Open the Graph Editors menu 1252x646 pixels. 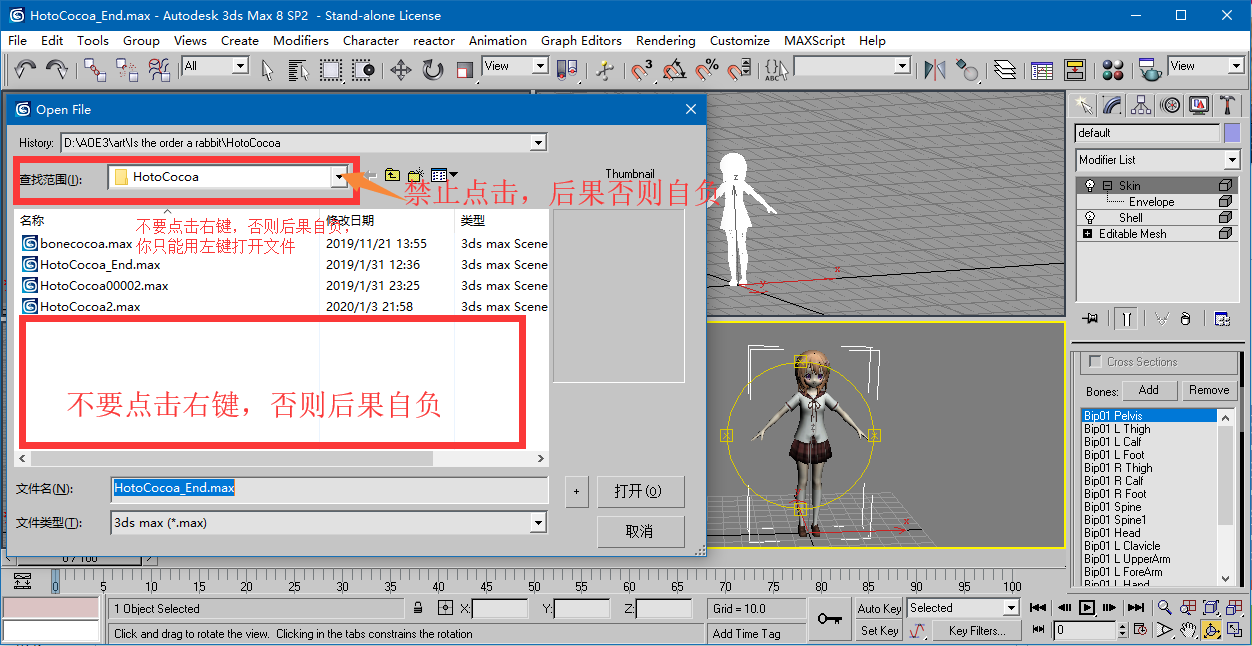point(581,41)
